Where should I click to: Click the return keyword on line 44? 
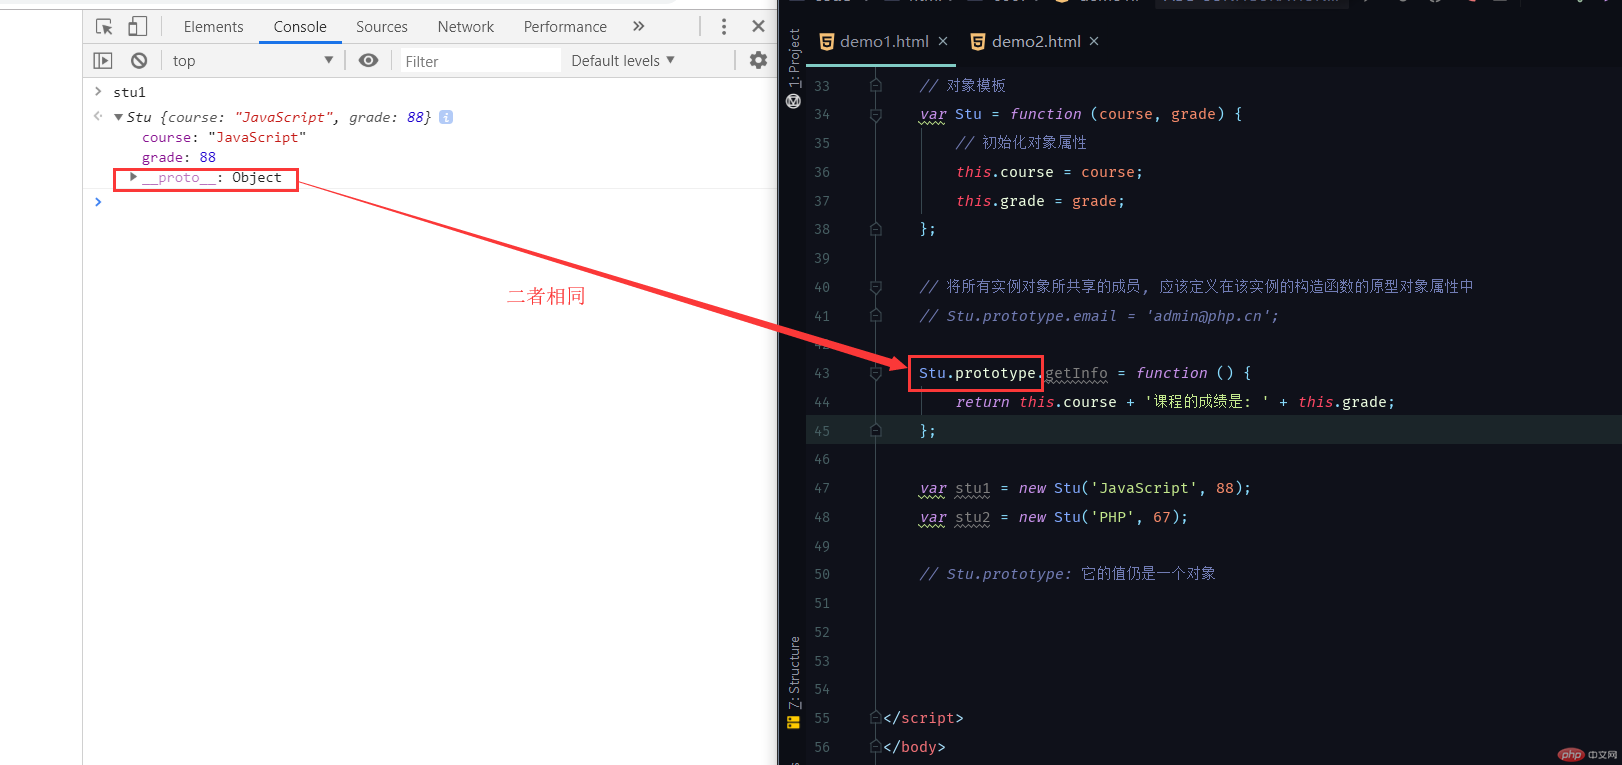point(982,402)
